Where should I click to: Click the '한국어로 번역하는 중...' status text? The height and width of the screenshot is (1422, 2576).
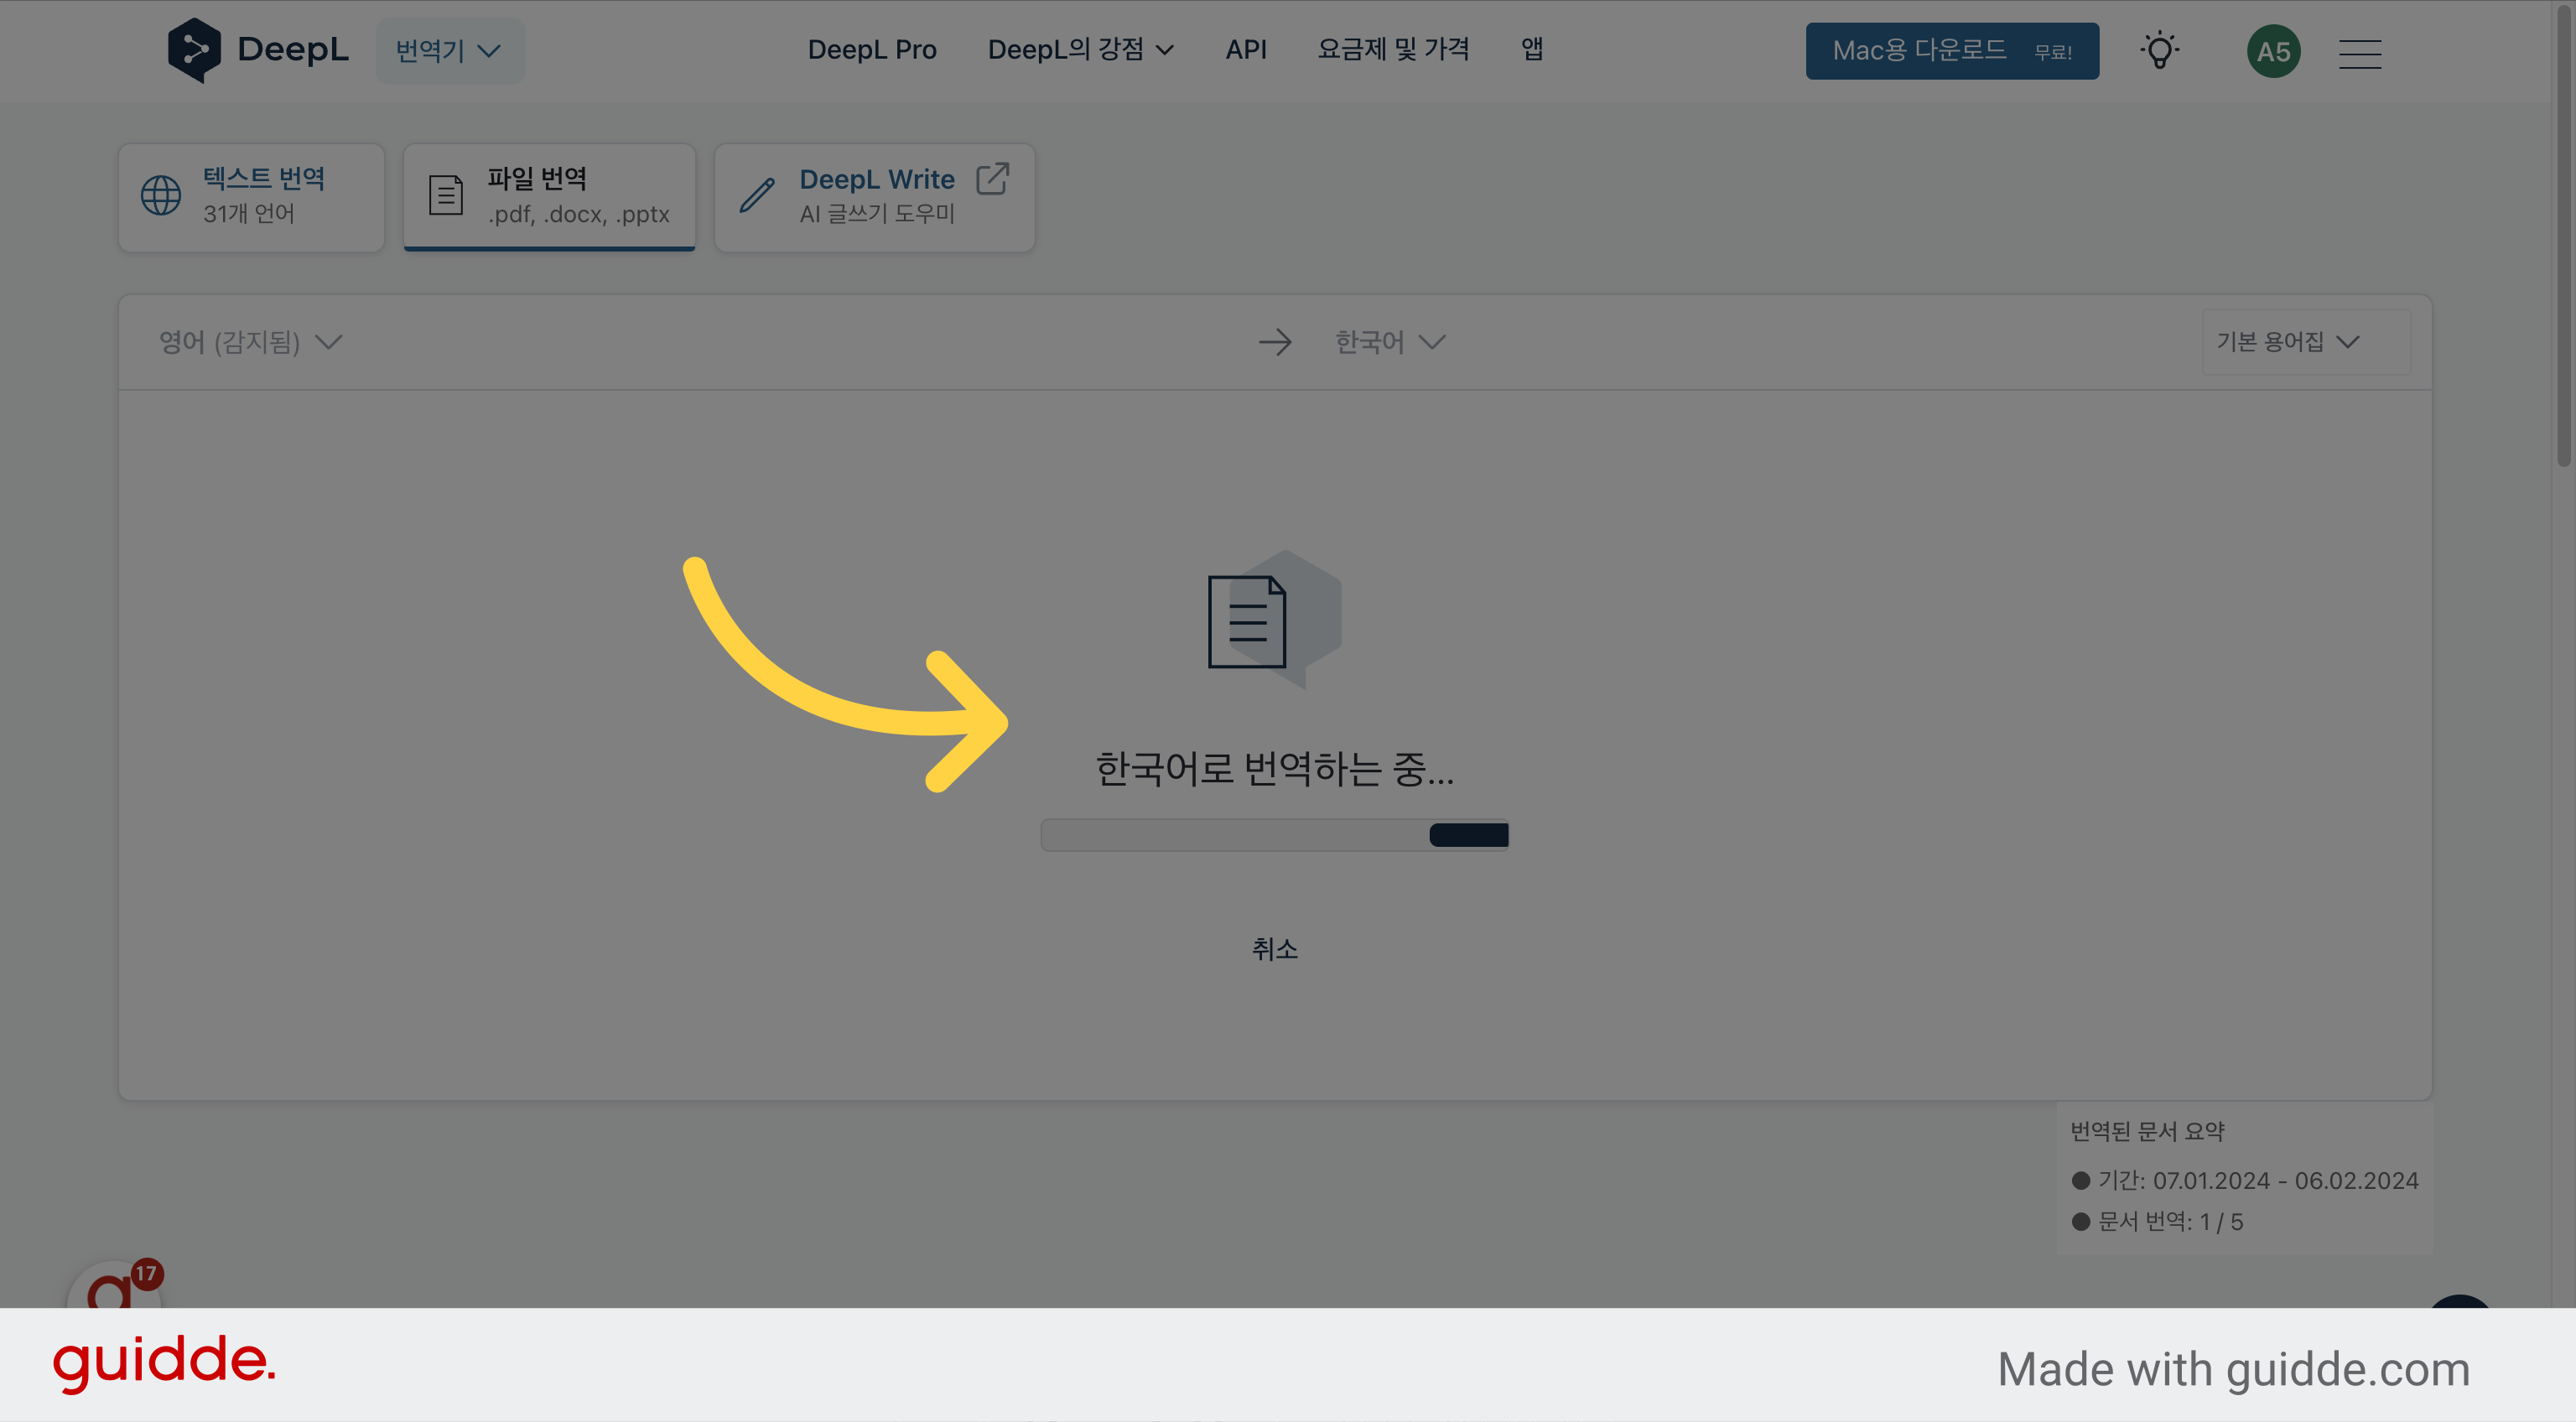[1274, 769]
